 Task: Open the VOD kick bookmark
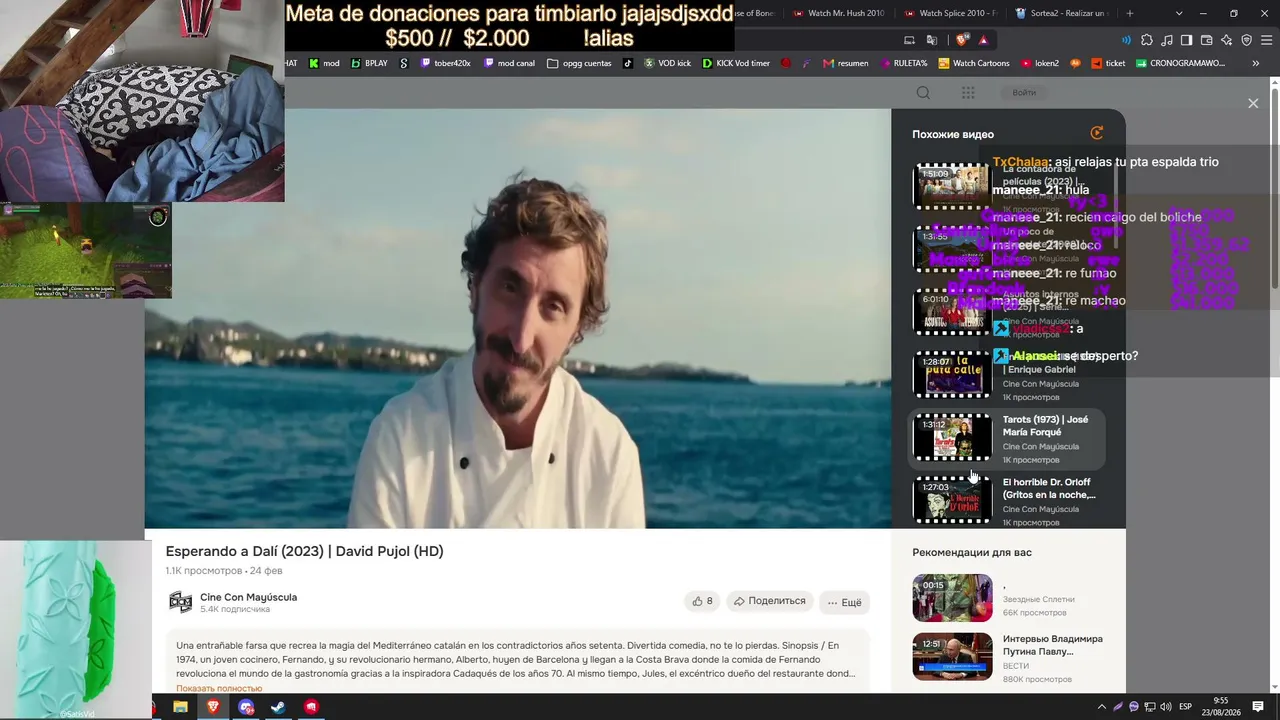pos(667,63)
